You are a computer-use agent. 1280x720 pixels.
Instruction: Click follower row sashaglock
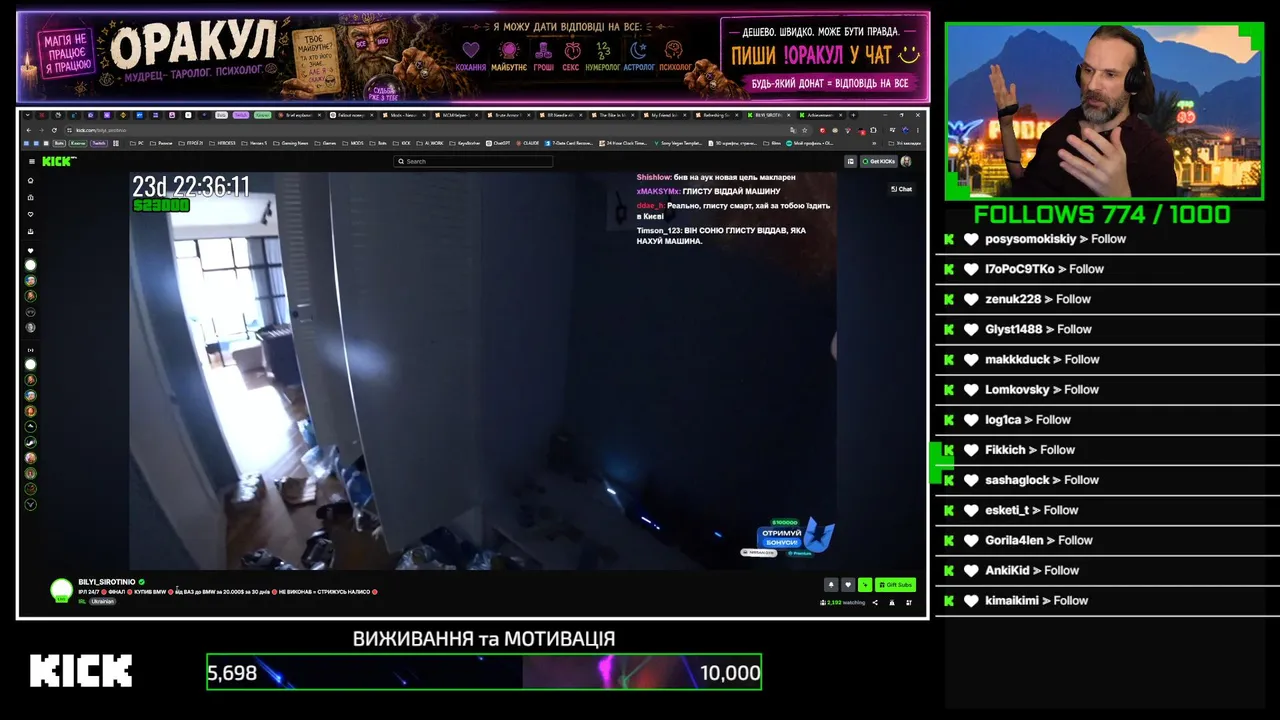(x=1107, y=480)
